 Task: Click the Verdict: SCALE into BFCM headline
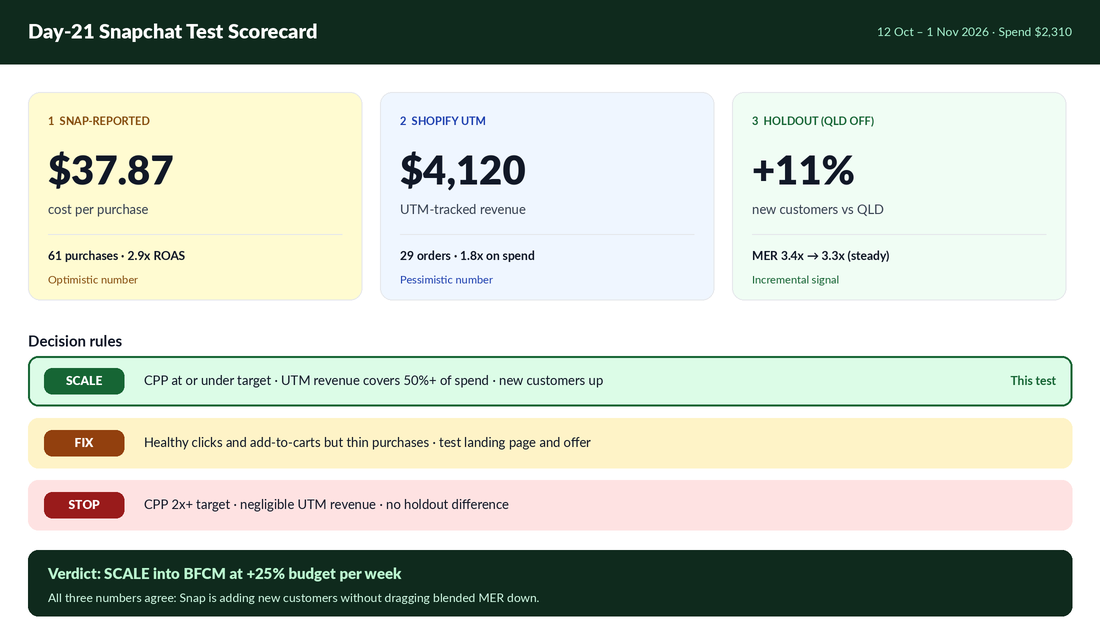pos(224,573)
